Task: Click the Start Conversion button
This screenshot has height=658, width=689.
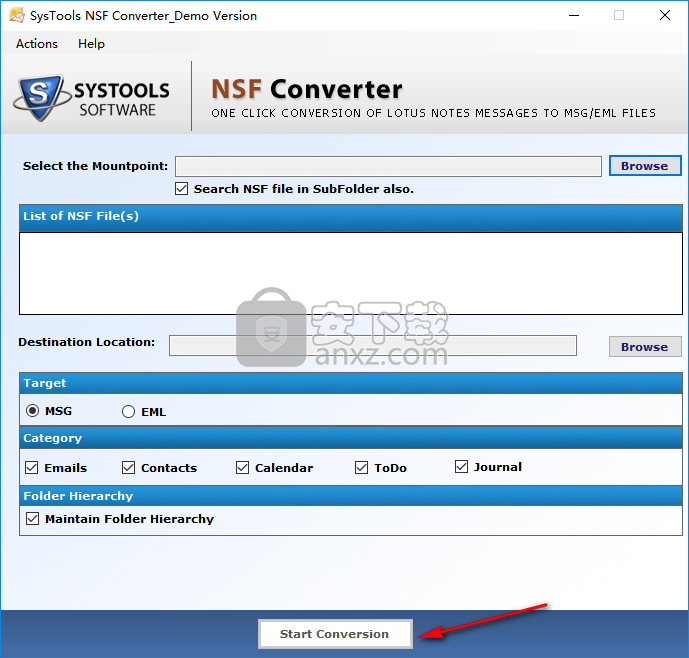Action: coord(334,634)
